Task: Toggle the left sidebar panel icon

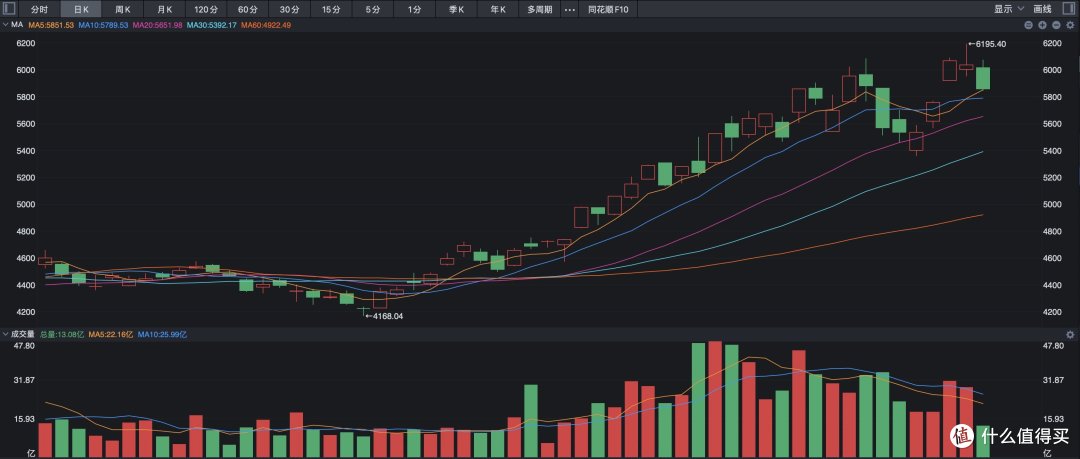Action: coord(10,9)
